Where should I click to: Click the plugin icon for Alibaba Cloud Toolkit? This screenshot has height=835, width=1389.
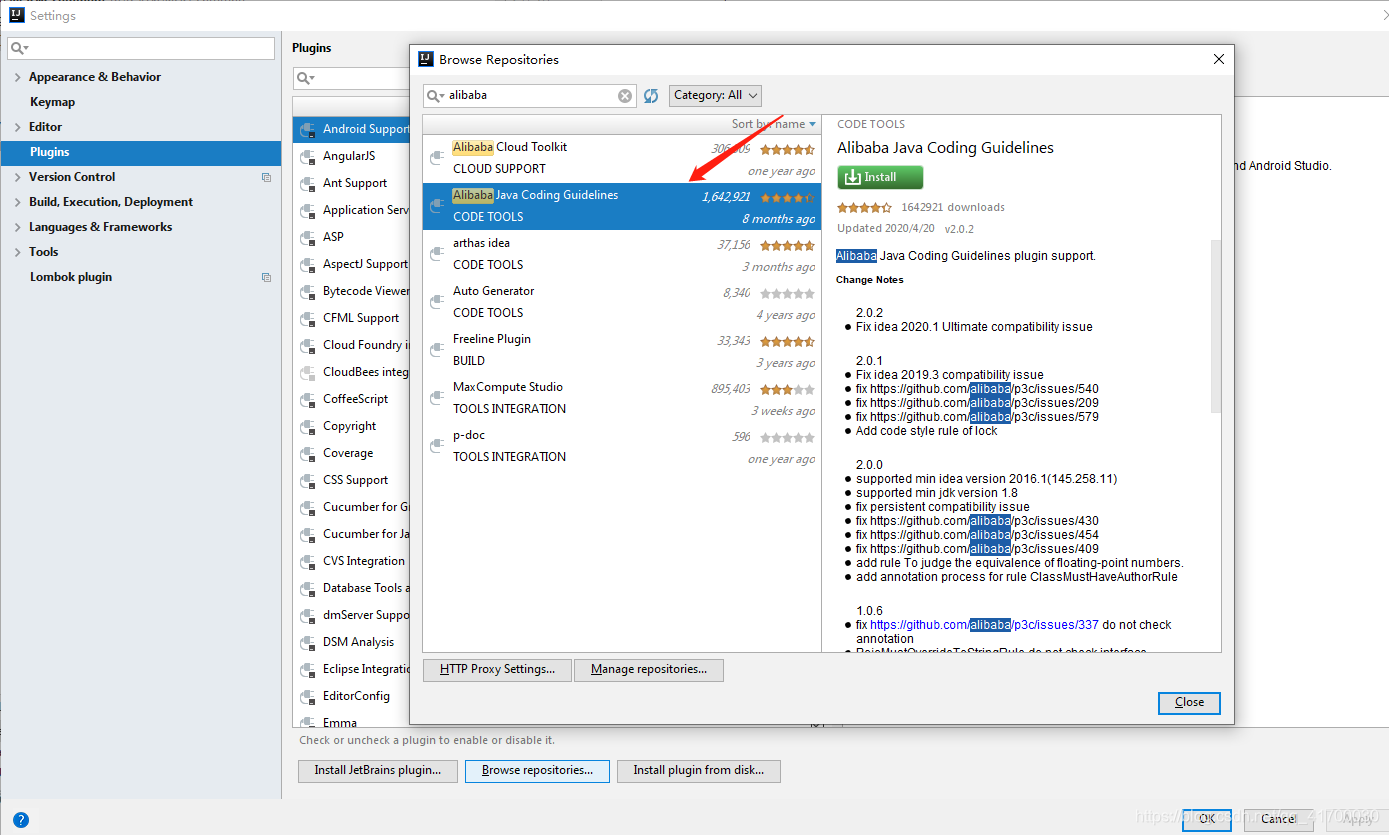point(437,158)
